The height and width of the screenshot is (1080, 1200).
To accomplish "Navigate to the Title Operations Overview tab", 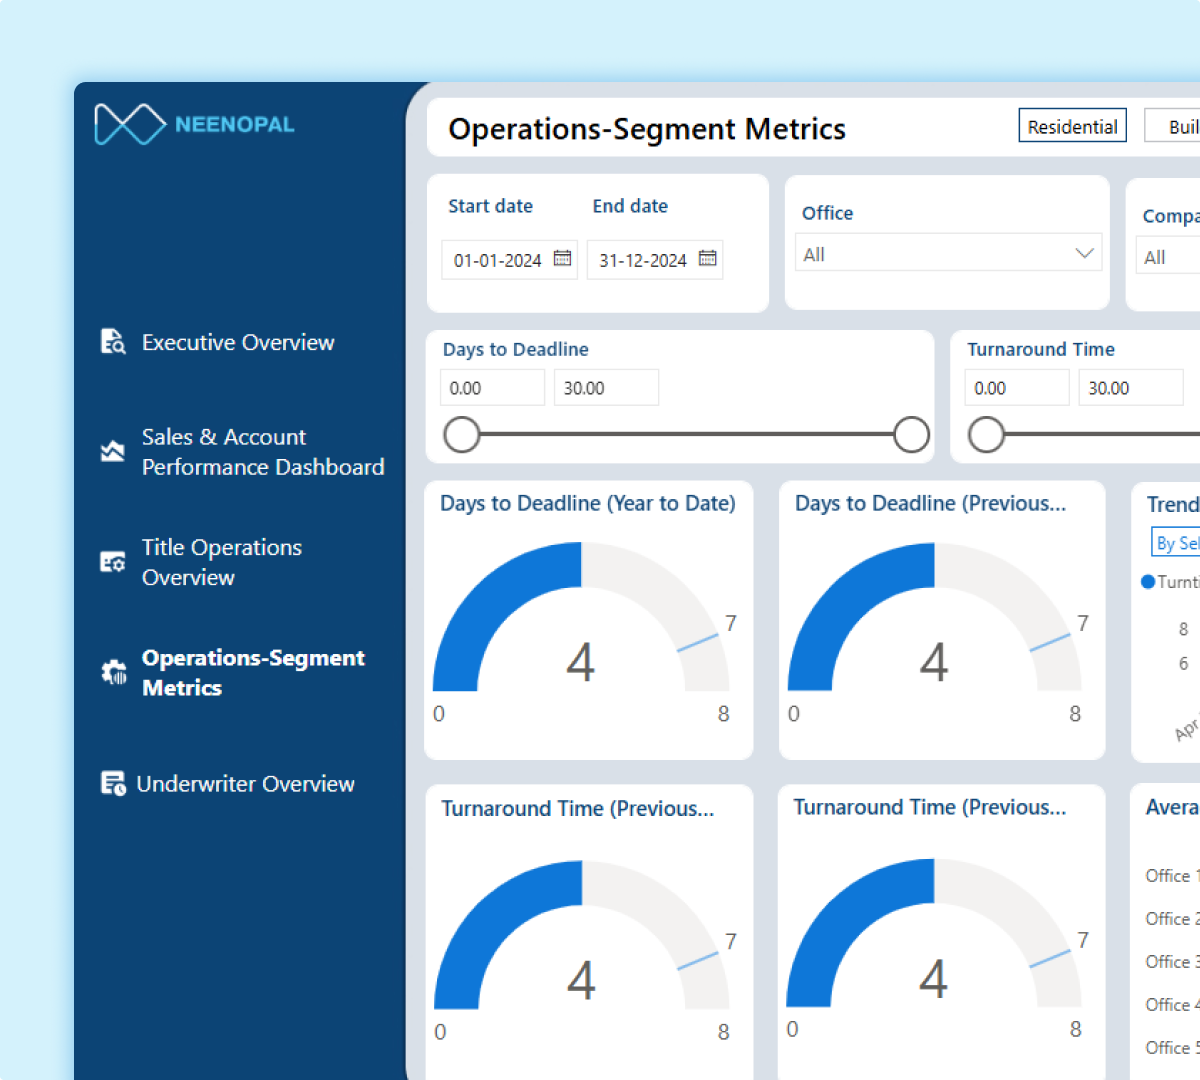I will [221, 561].
